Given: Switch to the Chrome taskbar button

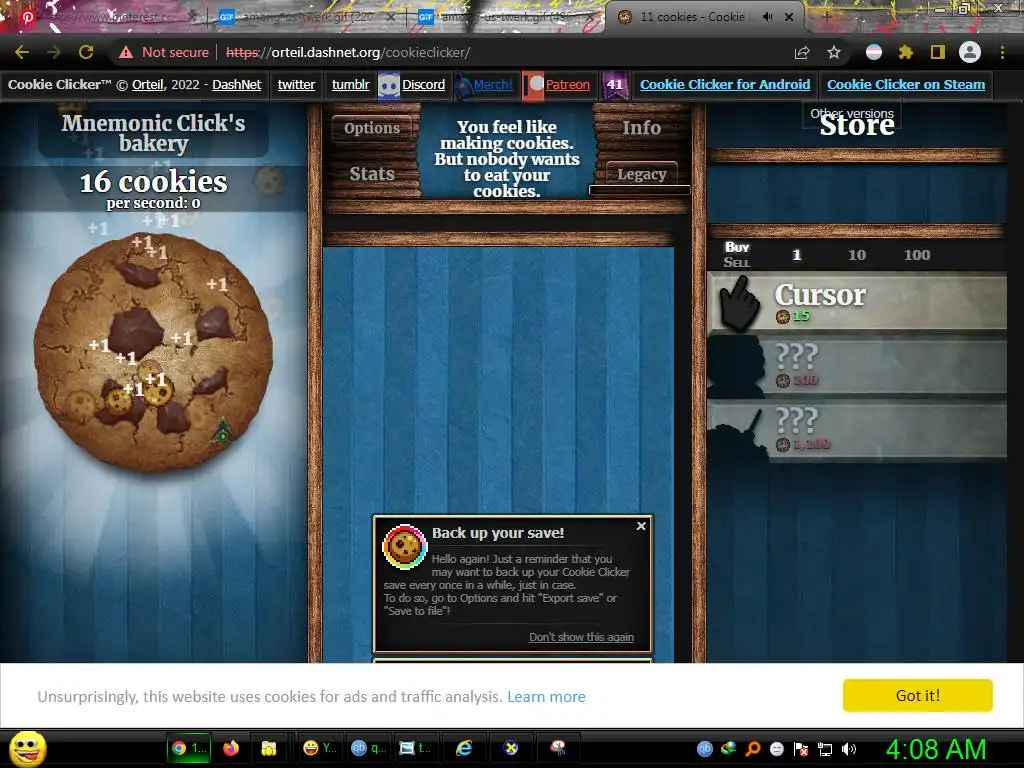Looking at the screenshot, I should [x=189, y=748].
